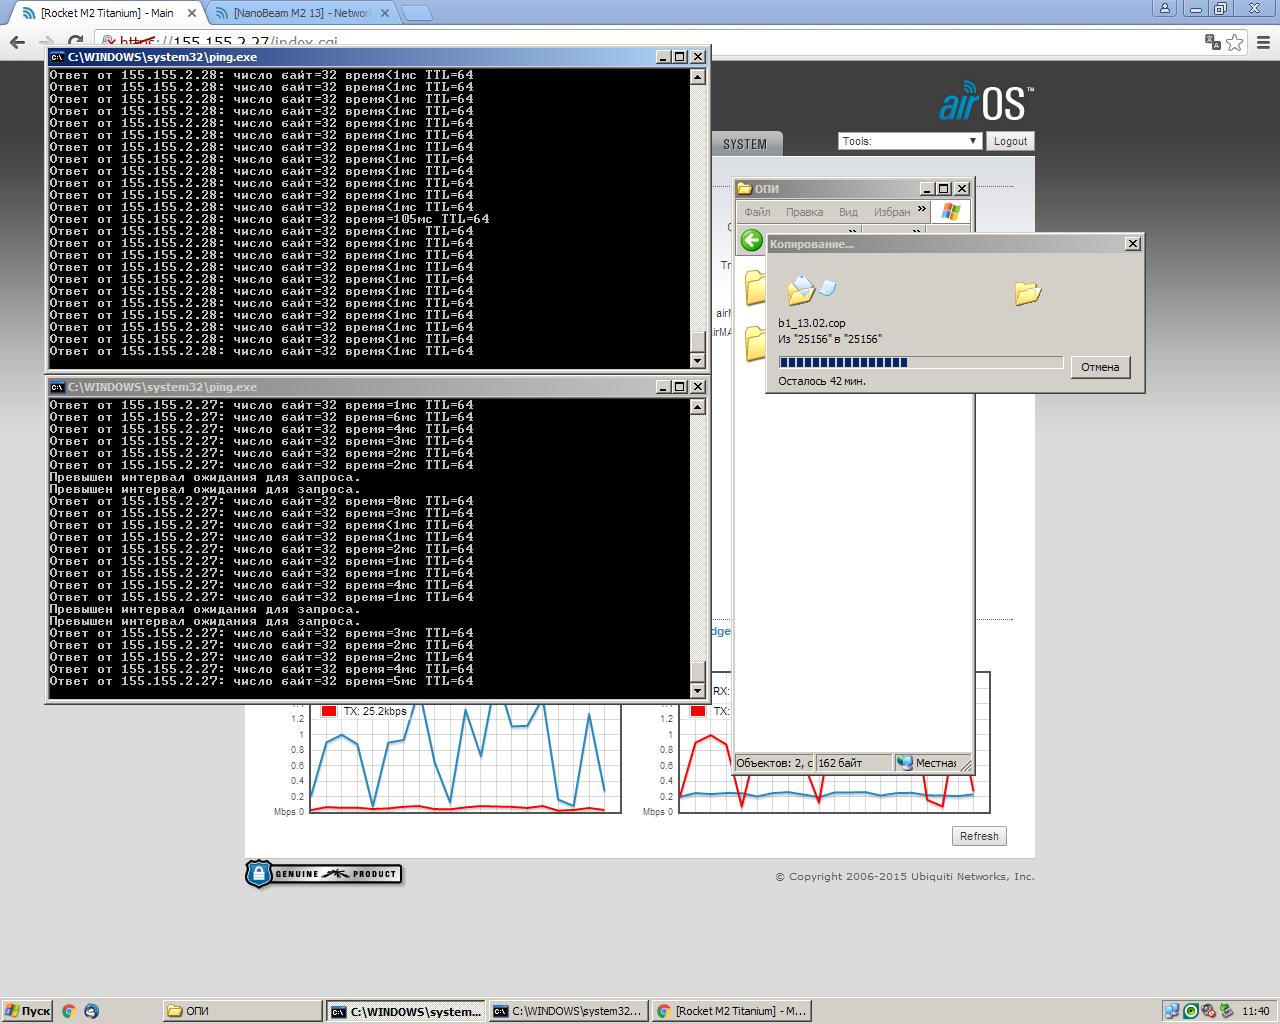Image resolution: width=1280 pixels, height=1024 pixels.
Task: Close the NanoBeam M2 13 tab
Action: [385, 13]
